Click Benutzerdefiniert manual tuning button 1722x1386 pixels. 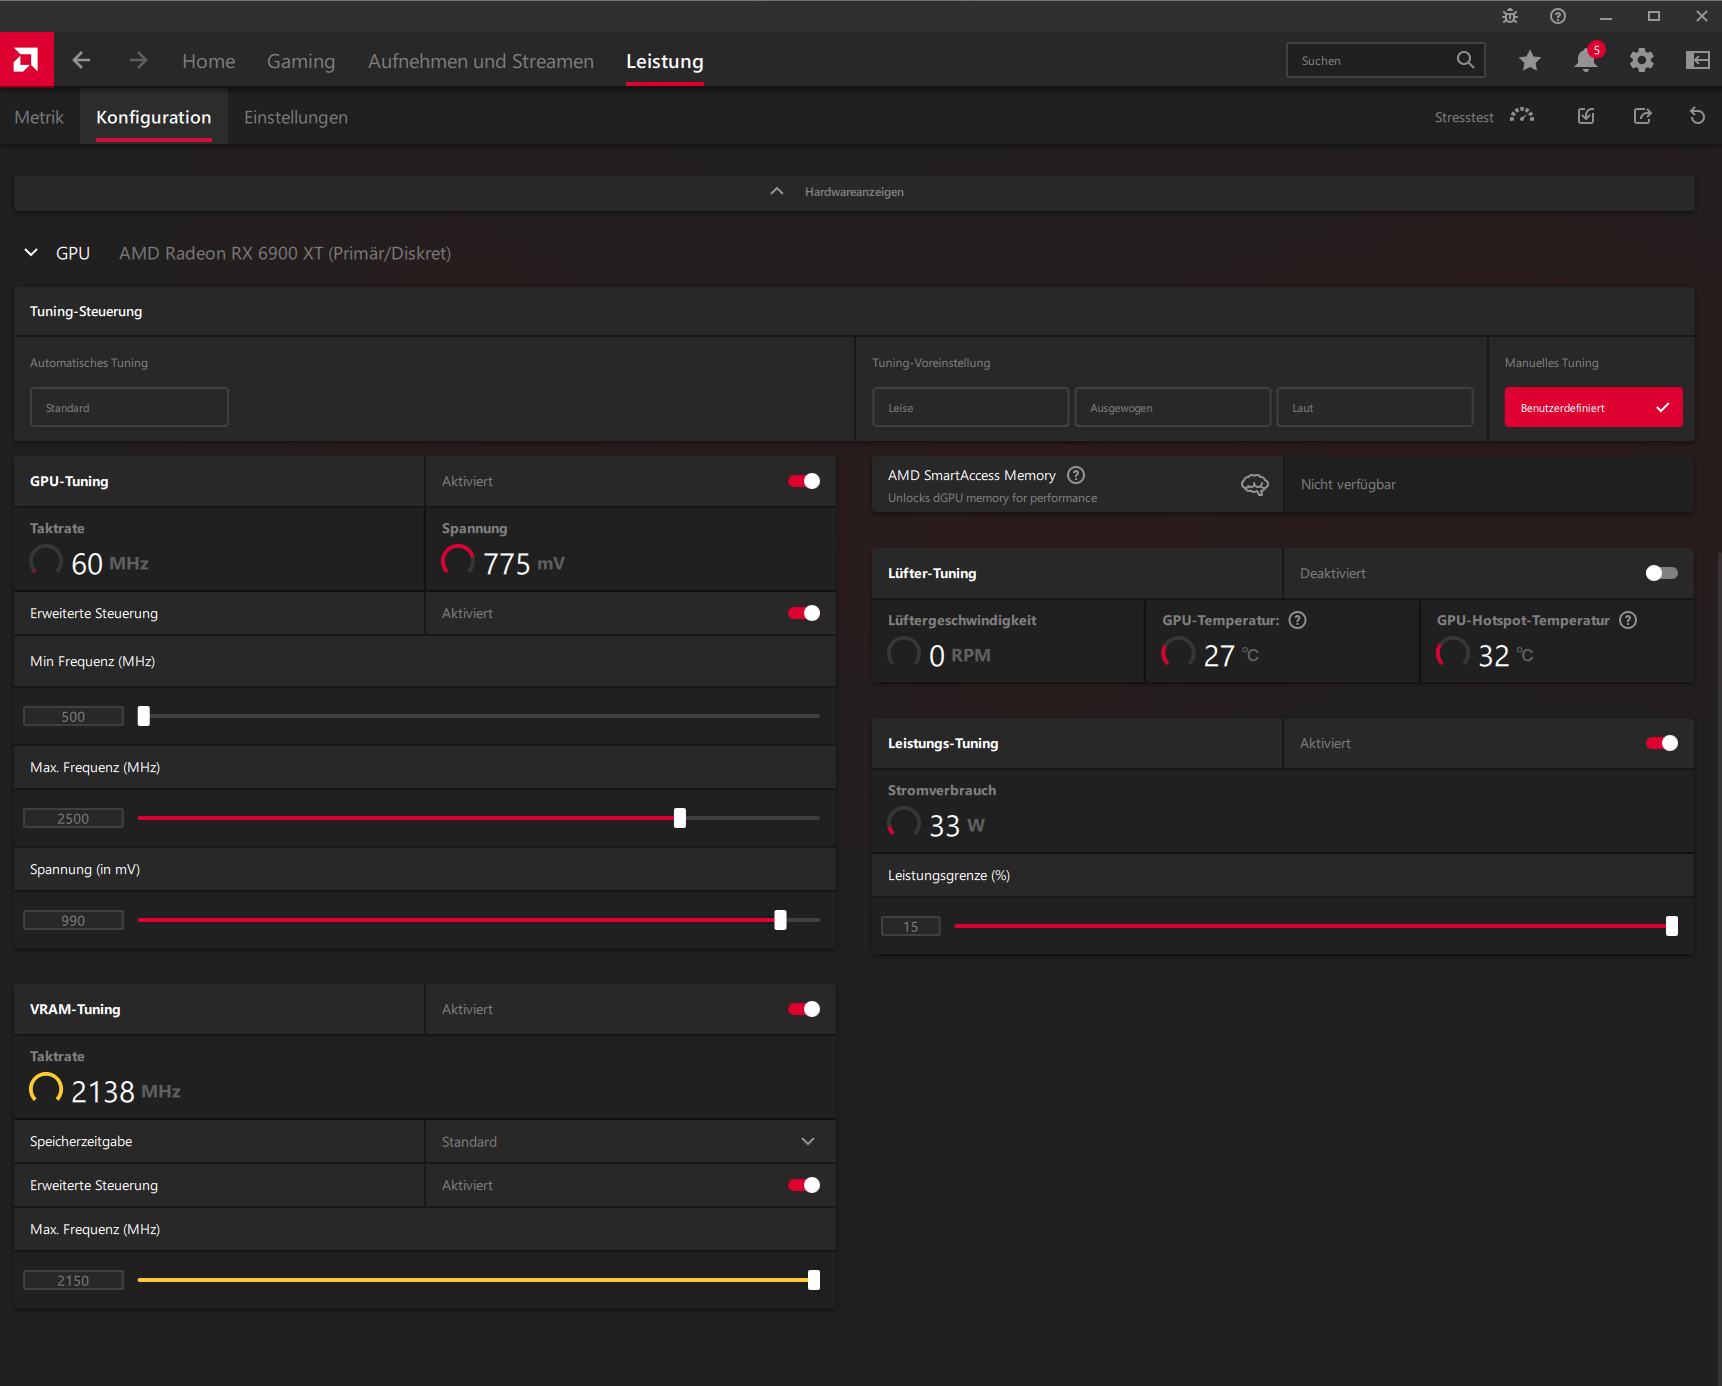click(x=1594, y=407)
